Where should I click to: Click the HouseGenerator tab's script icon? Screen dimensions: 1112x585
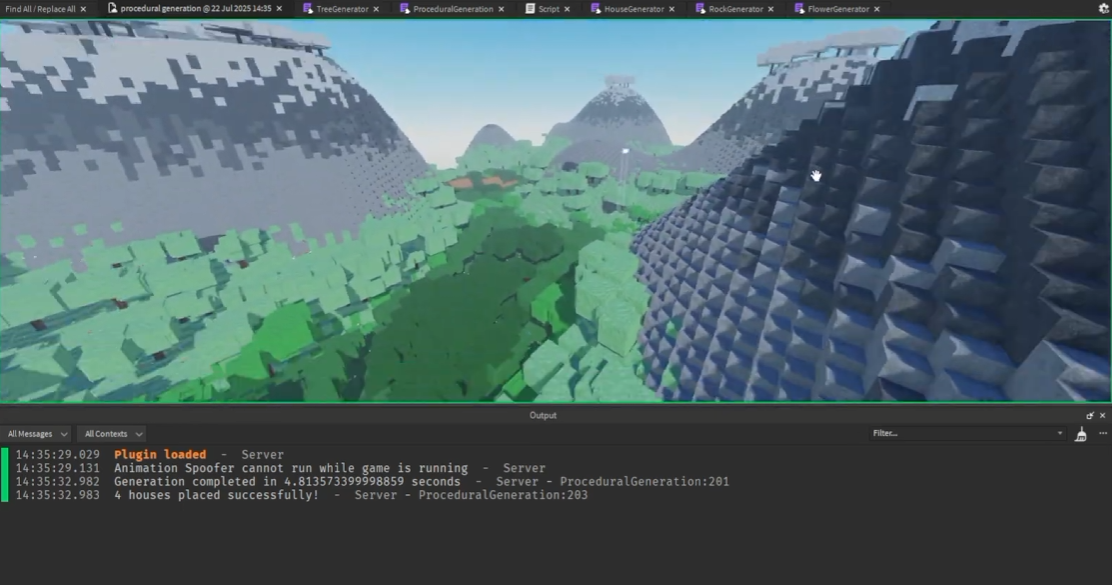click(x=595, y=9)
